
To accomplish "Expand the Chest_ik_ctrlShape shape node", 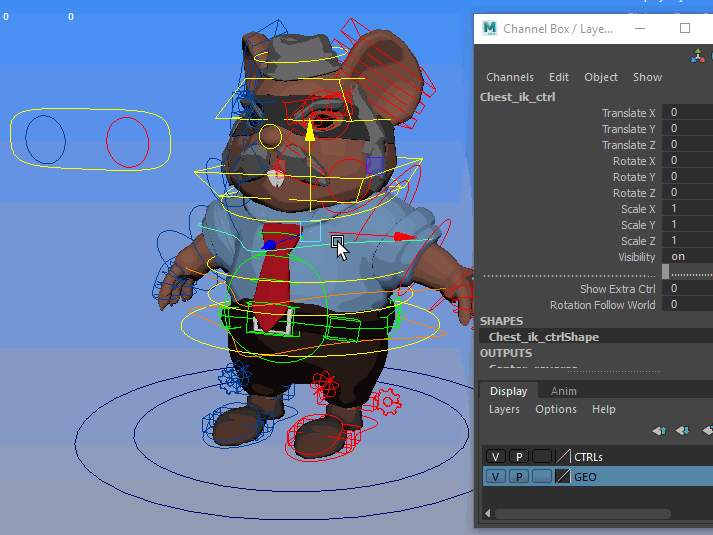I will pyautogui.click(x=543, y=337).
